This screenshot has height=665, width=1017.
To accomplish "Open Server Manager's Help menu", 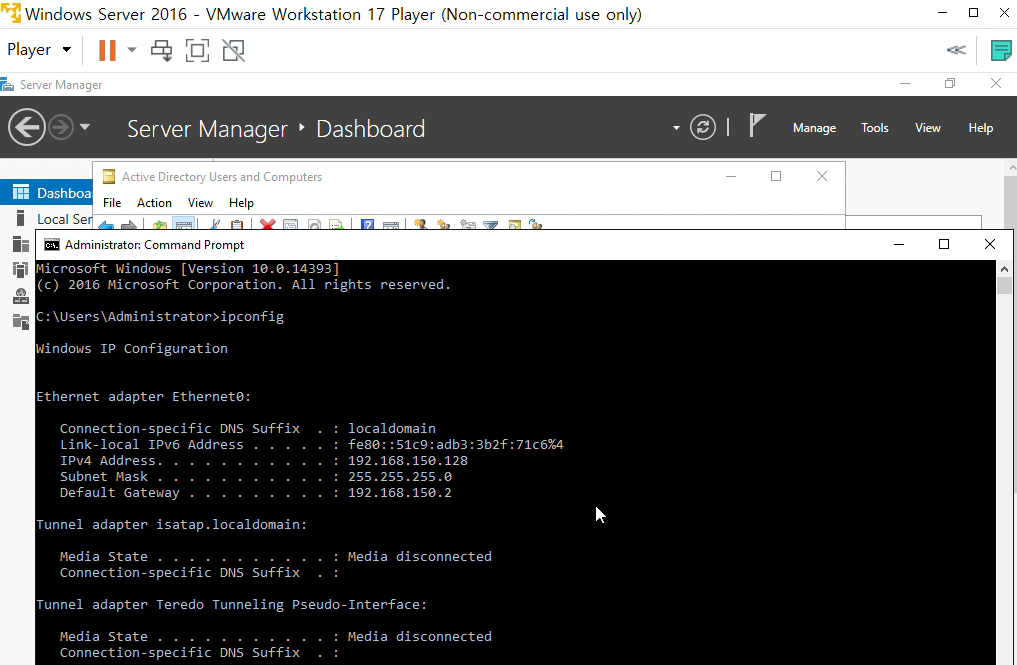I will [x=980, y=128].
